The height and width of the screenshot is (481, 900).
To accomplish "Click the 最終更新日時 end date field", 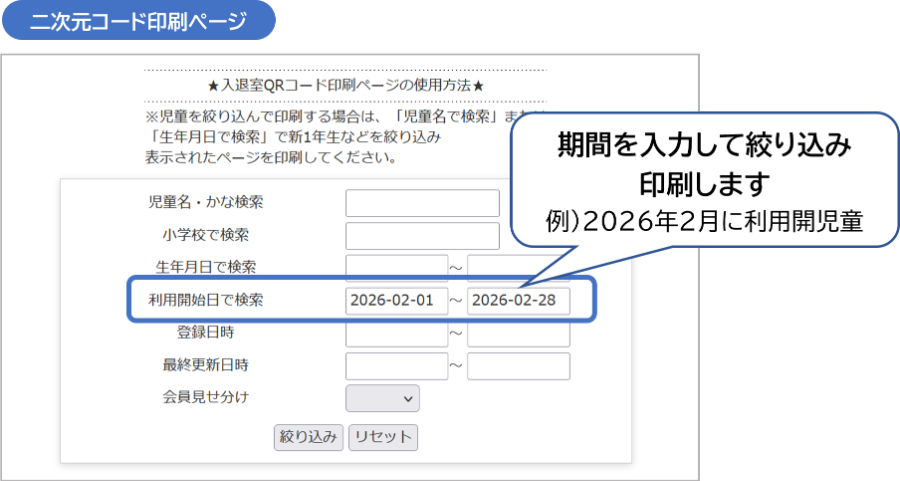I will (x=518, y=366).
